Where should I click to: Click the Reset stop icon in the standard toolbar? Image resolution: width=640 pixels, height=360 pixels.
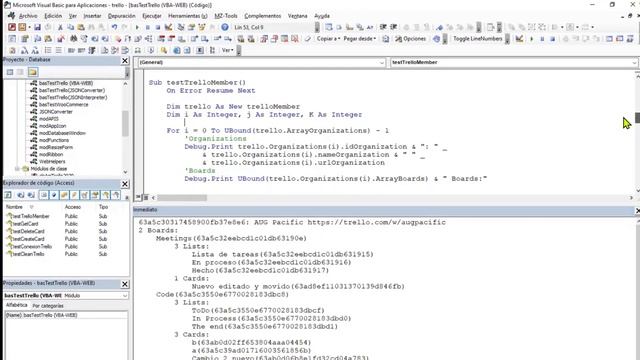coord(158,27)
